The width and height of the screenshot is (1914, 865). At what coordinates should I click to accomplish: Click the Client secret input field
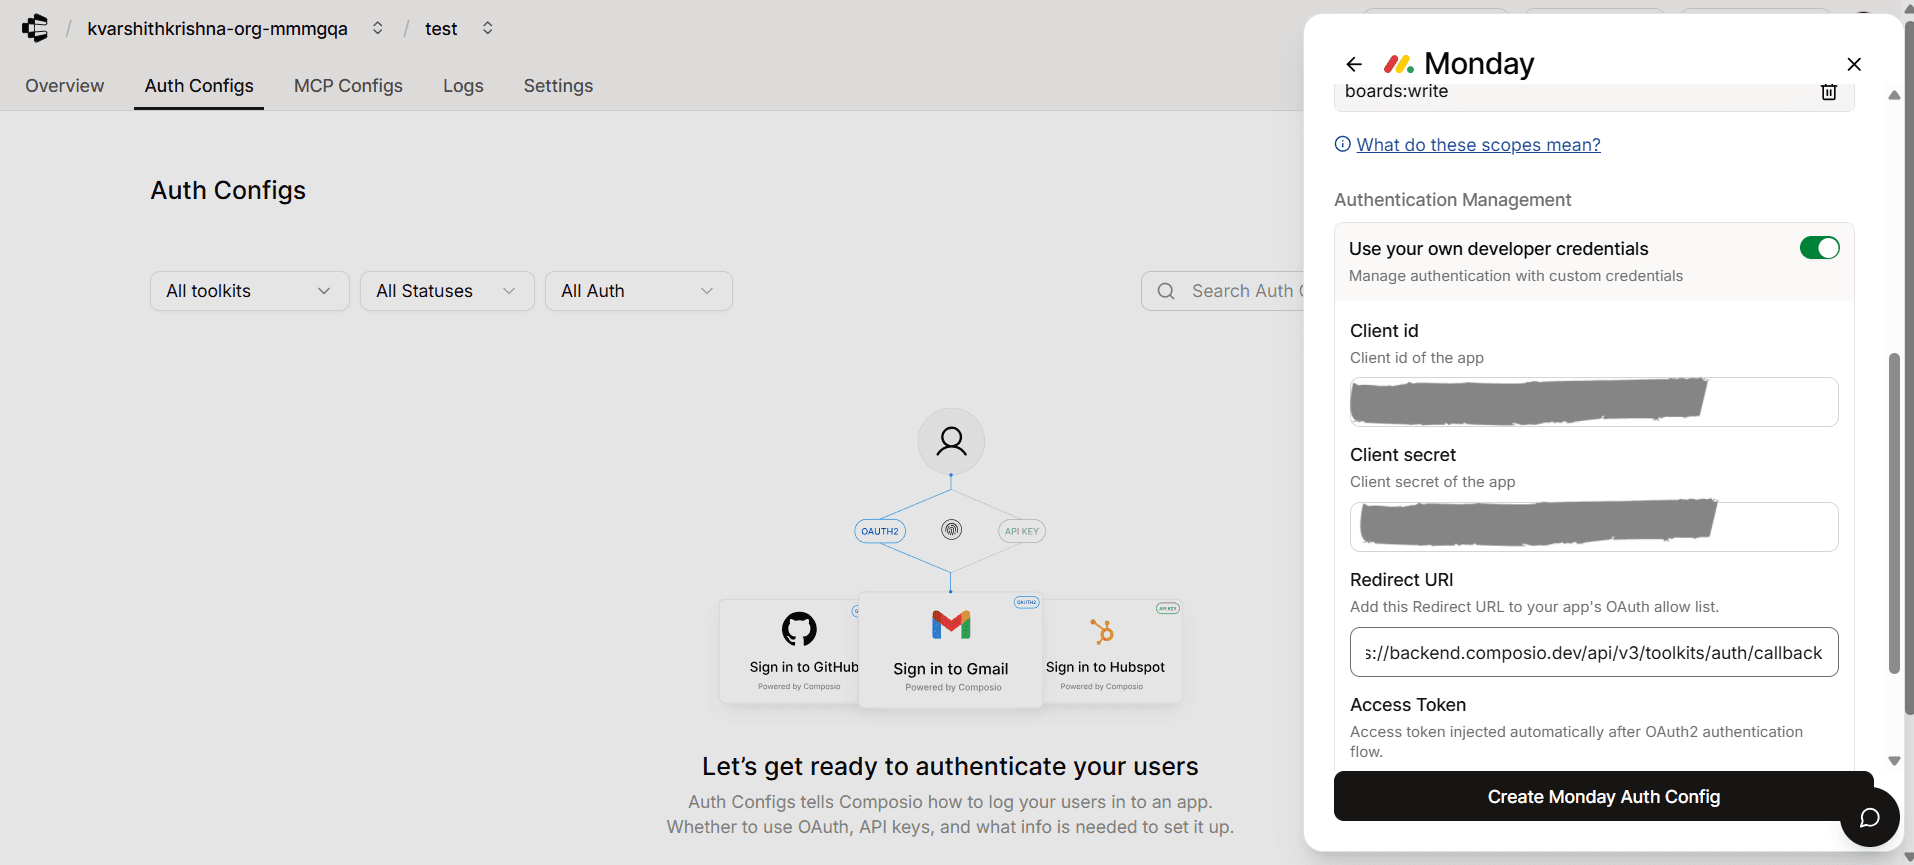click(1594, 527)
